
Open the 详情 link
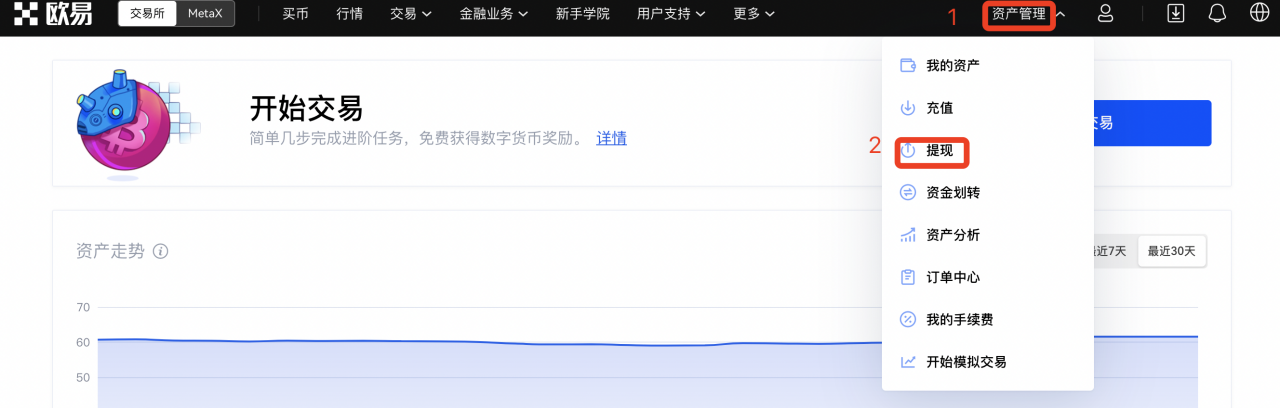[x=611, y=138]
